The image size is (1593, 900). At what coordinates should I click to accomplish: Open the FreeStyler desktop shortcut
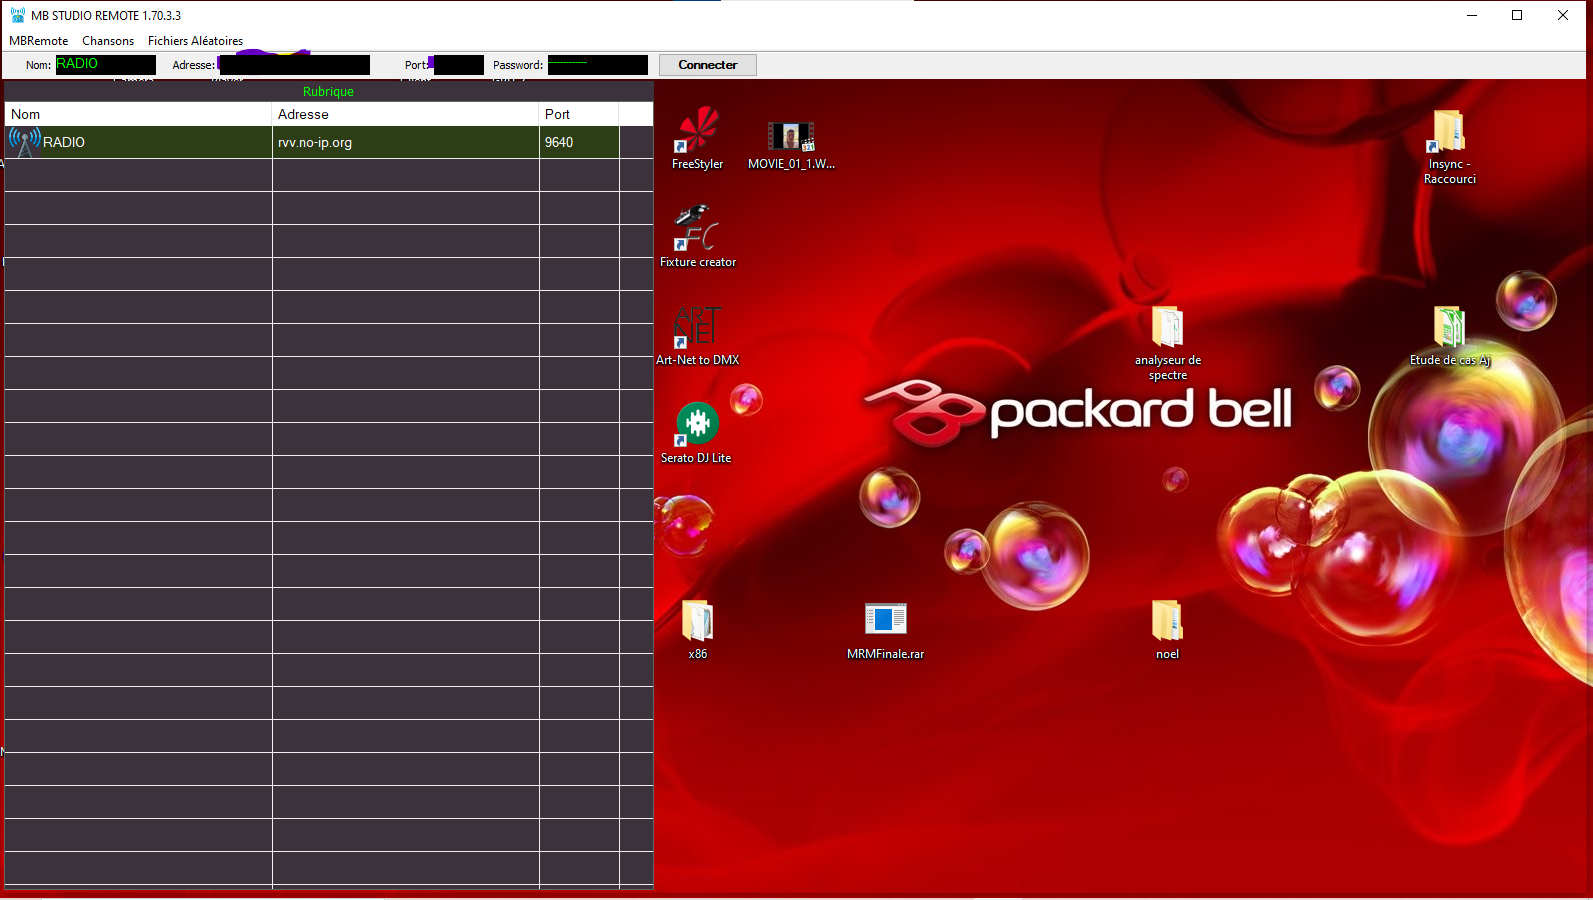point(697,138)
